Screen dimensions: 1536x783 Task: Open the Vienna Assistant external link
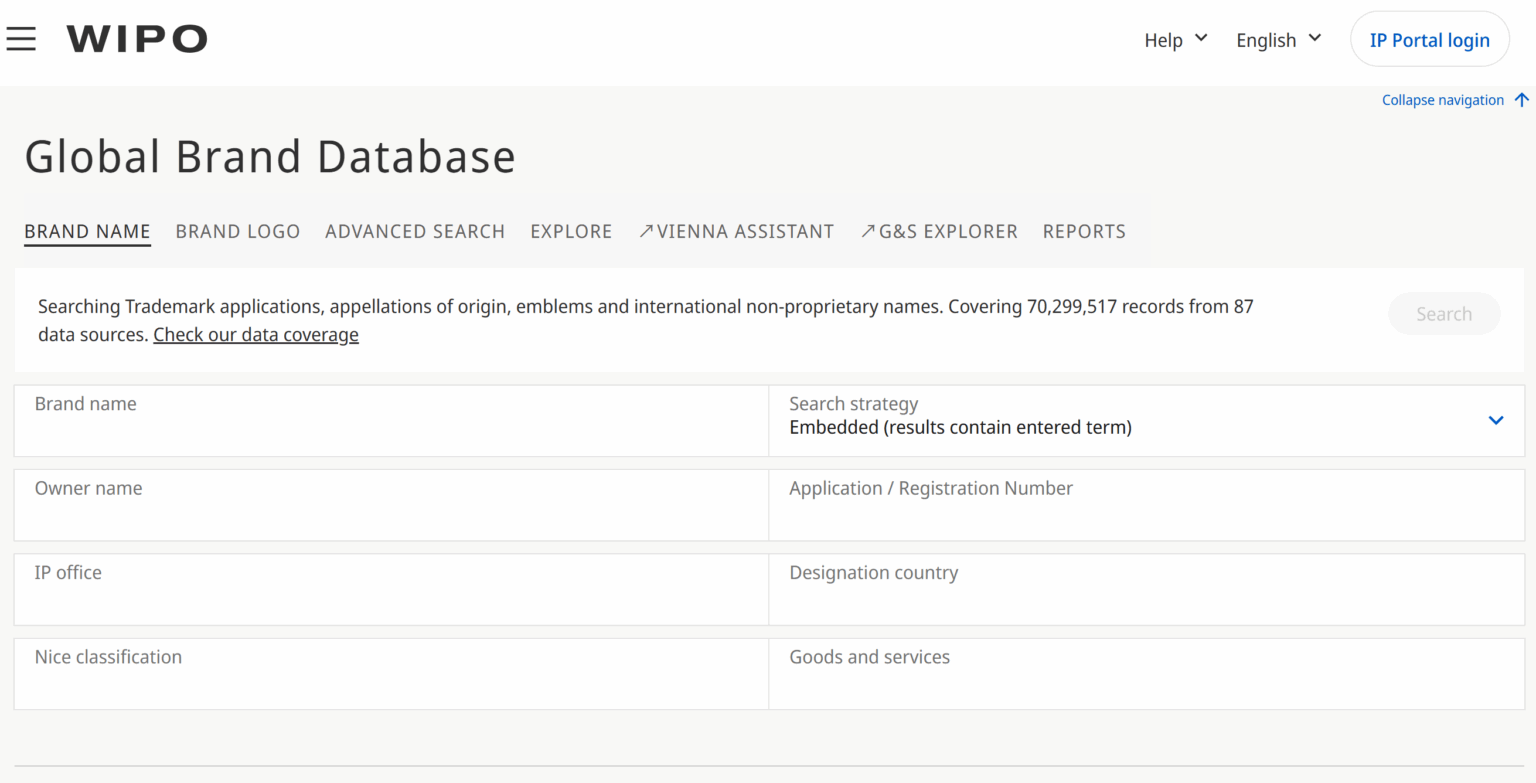(x=736, y=231)
